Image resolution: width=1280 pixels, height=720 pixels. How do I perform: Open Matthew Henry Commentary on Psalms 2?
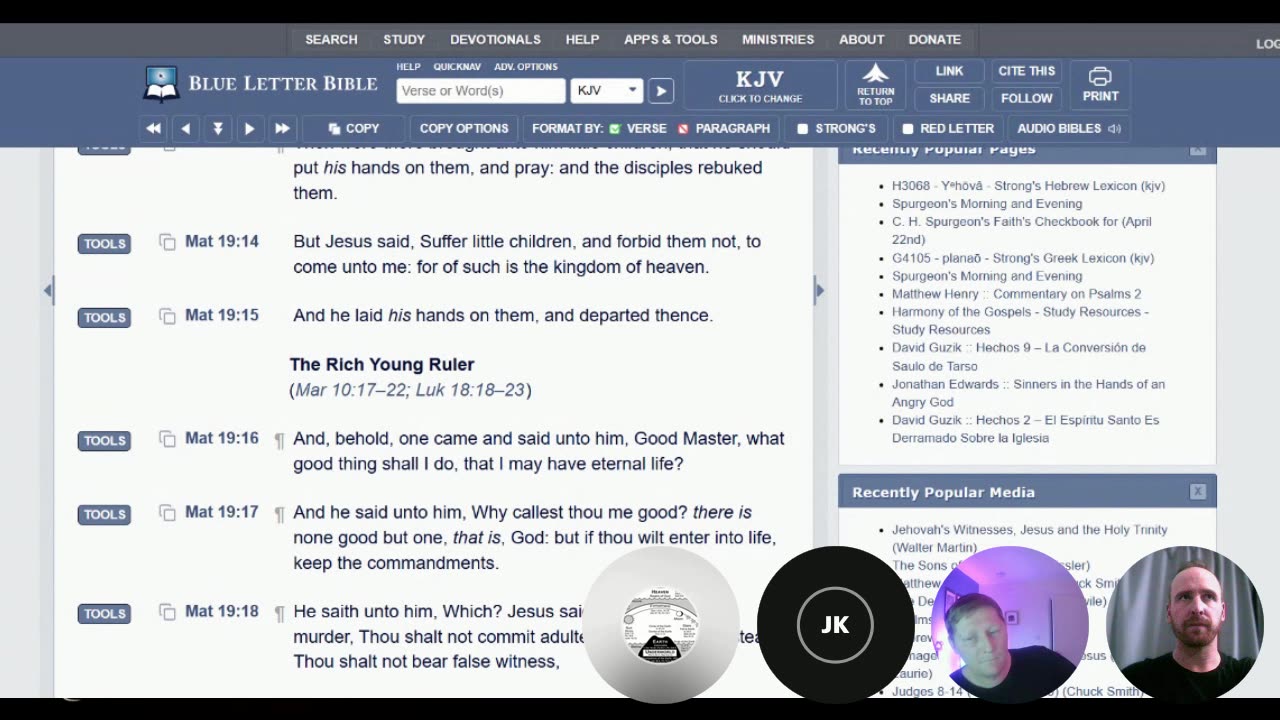[1016, 294]
